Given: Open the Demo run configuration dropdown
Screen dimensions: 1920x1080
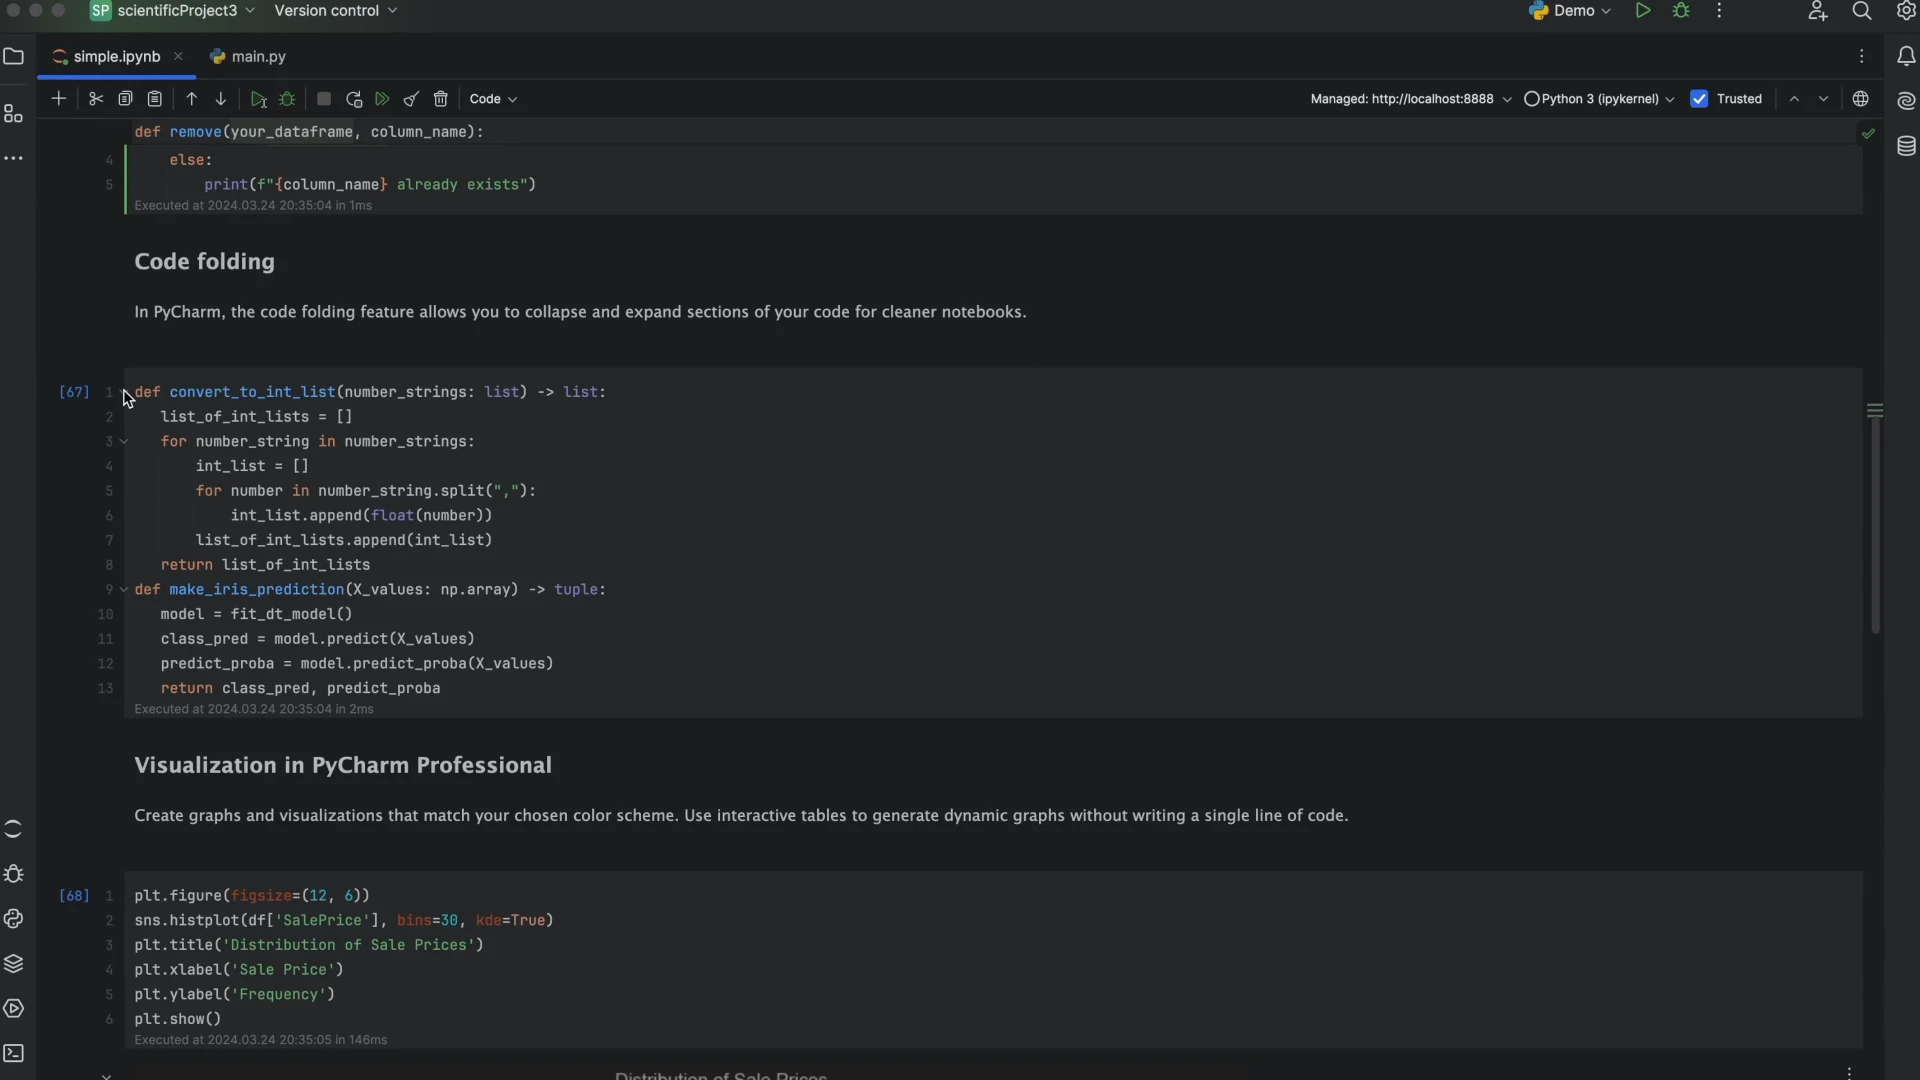Looking at the screenshot, I should click(x=1571, y=11).
